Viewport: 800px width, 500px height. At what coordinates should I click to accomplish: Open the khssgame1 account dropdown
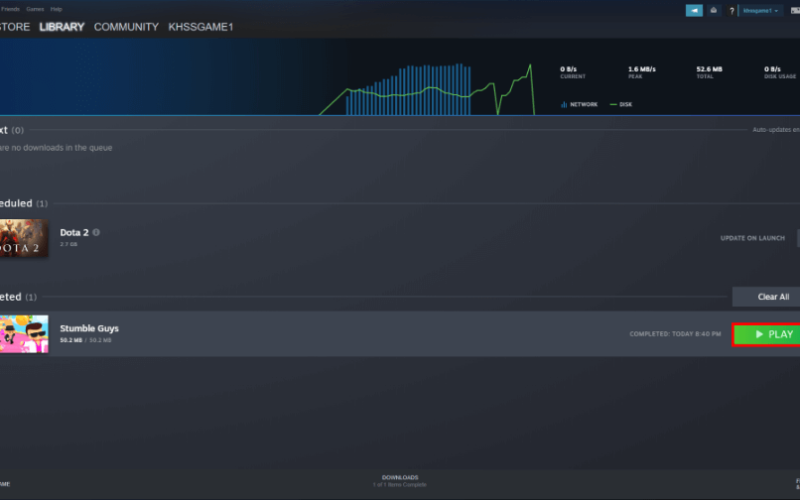pyautogui.click(x=760, y=11)
